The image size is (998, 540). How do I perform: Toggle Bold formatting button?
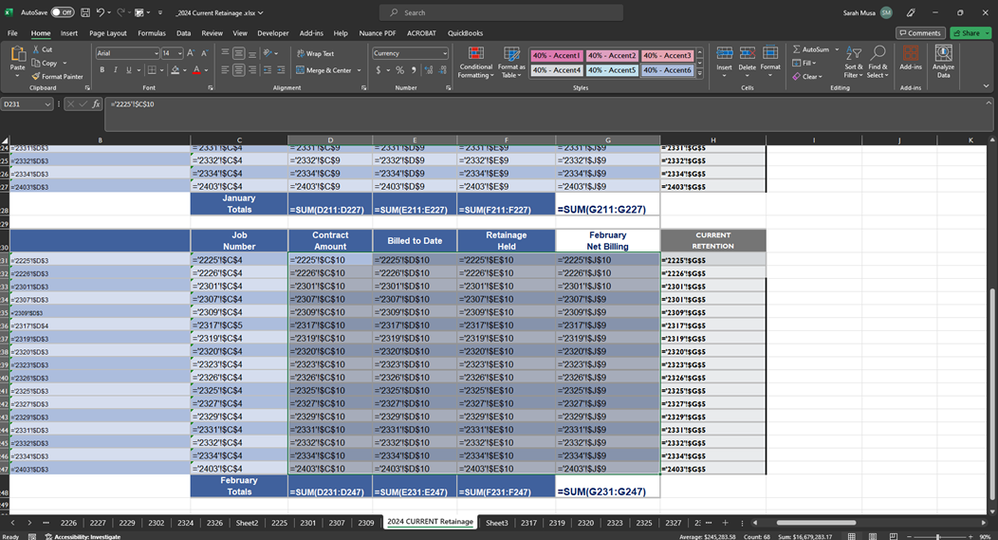click(x=102, y=70)
